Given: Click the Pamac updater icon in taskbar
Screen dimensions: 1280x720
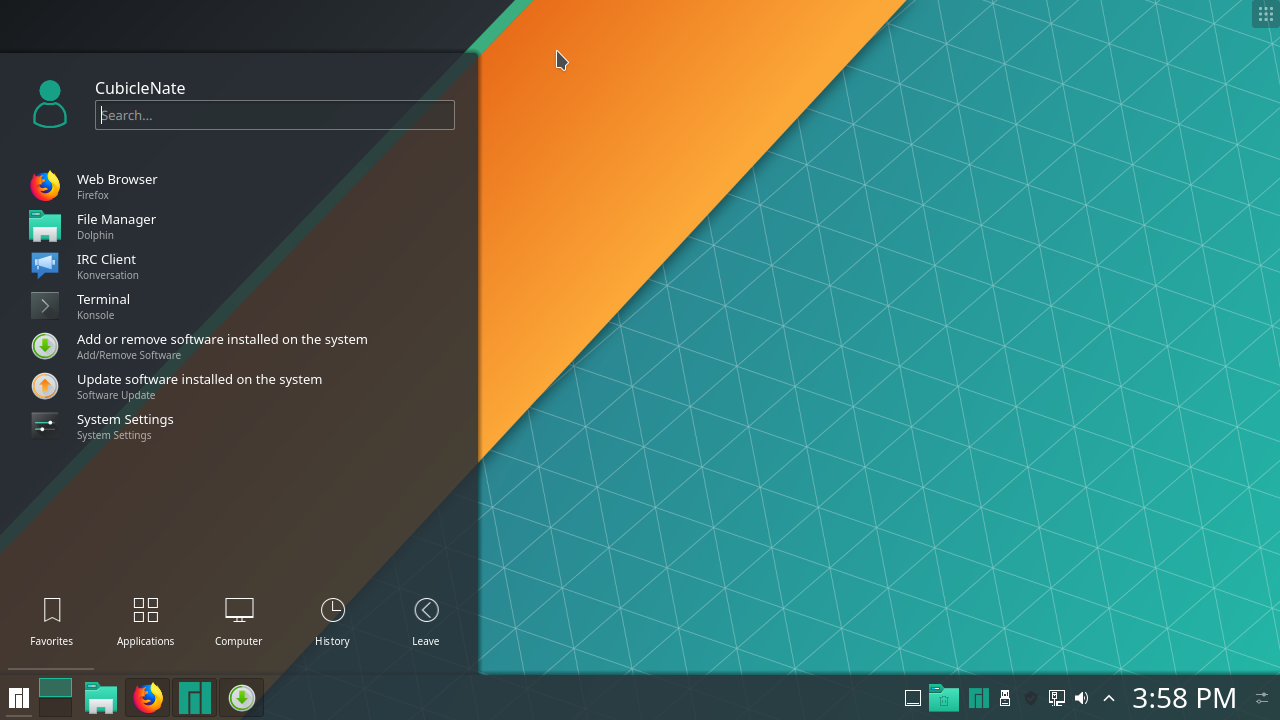Looking at the screenshot, I should pos(241,697).
